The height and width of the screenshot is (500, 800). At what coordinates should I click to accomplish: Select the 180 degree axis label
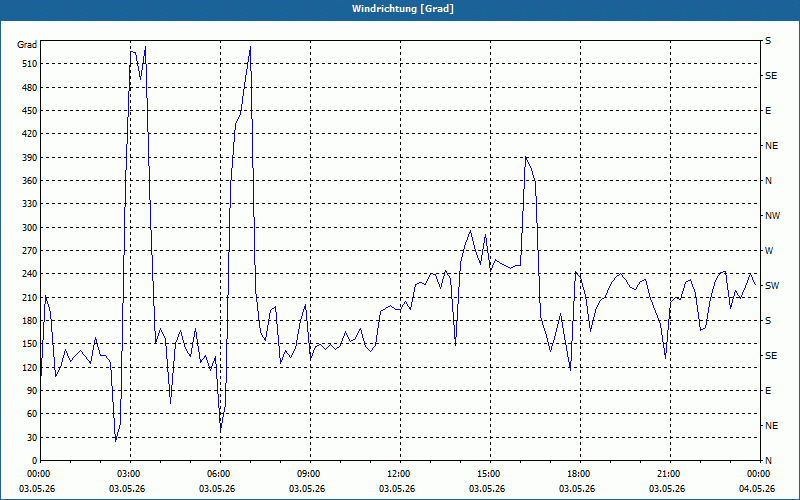[x=29, y=321]
